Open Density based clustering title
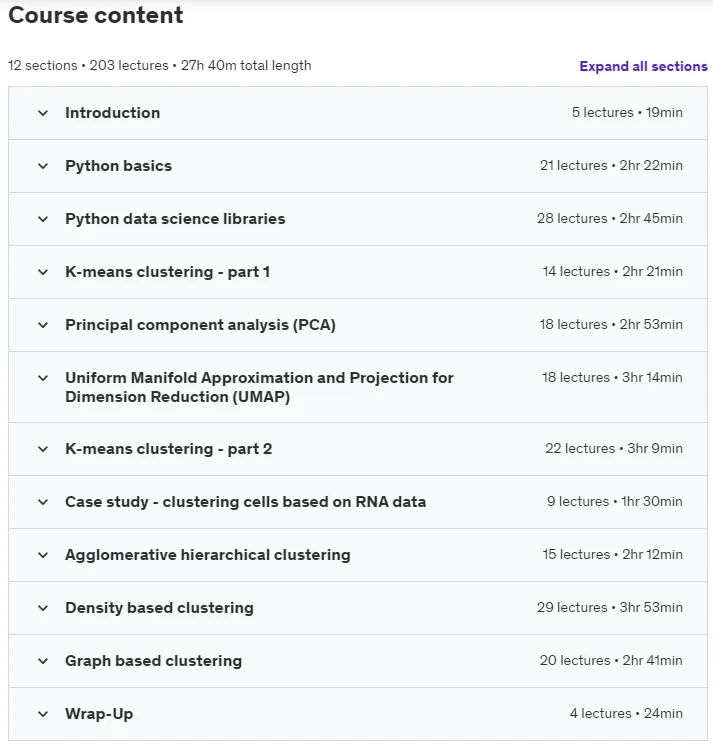The width and height of the screenshot is (713, 744). click(159, 608)
